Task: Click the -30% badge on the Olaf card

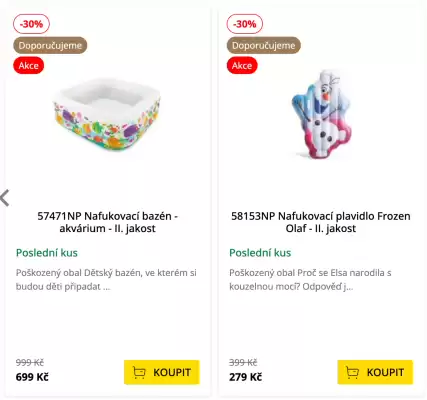Action: pos(245,24)
